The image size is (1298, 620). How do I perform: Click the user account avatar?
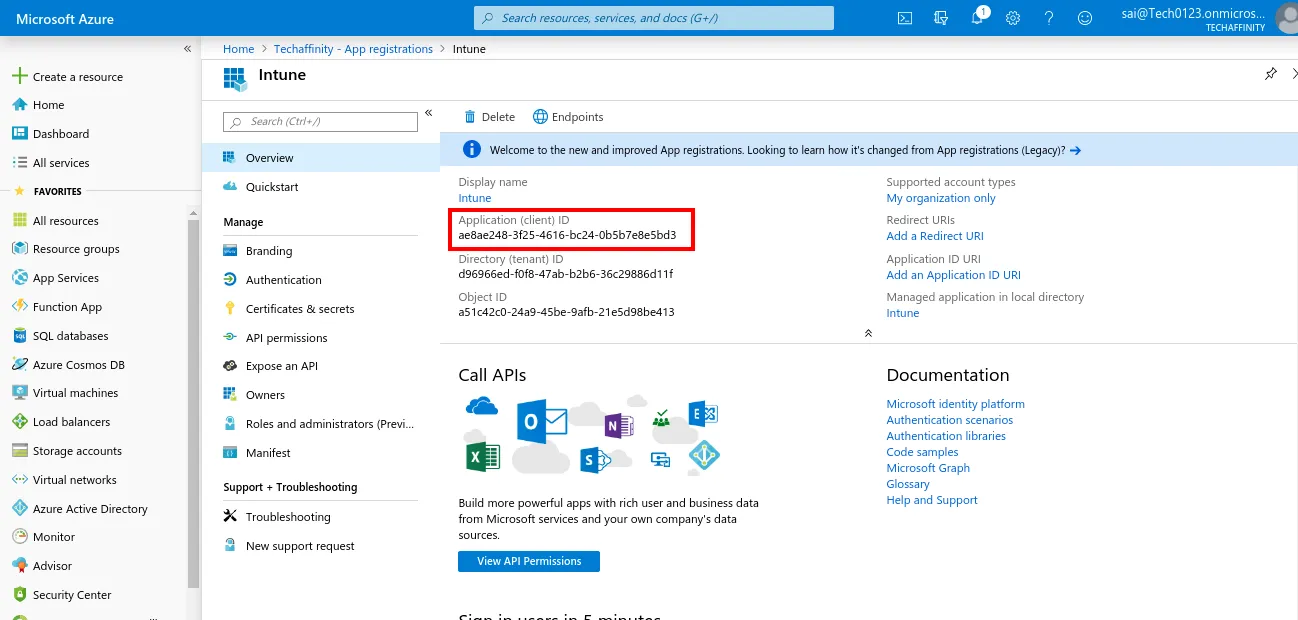pos(1288,18)
